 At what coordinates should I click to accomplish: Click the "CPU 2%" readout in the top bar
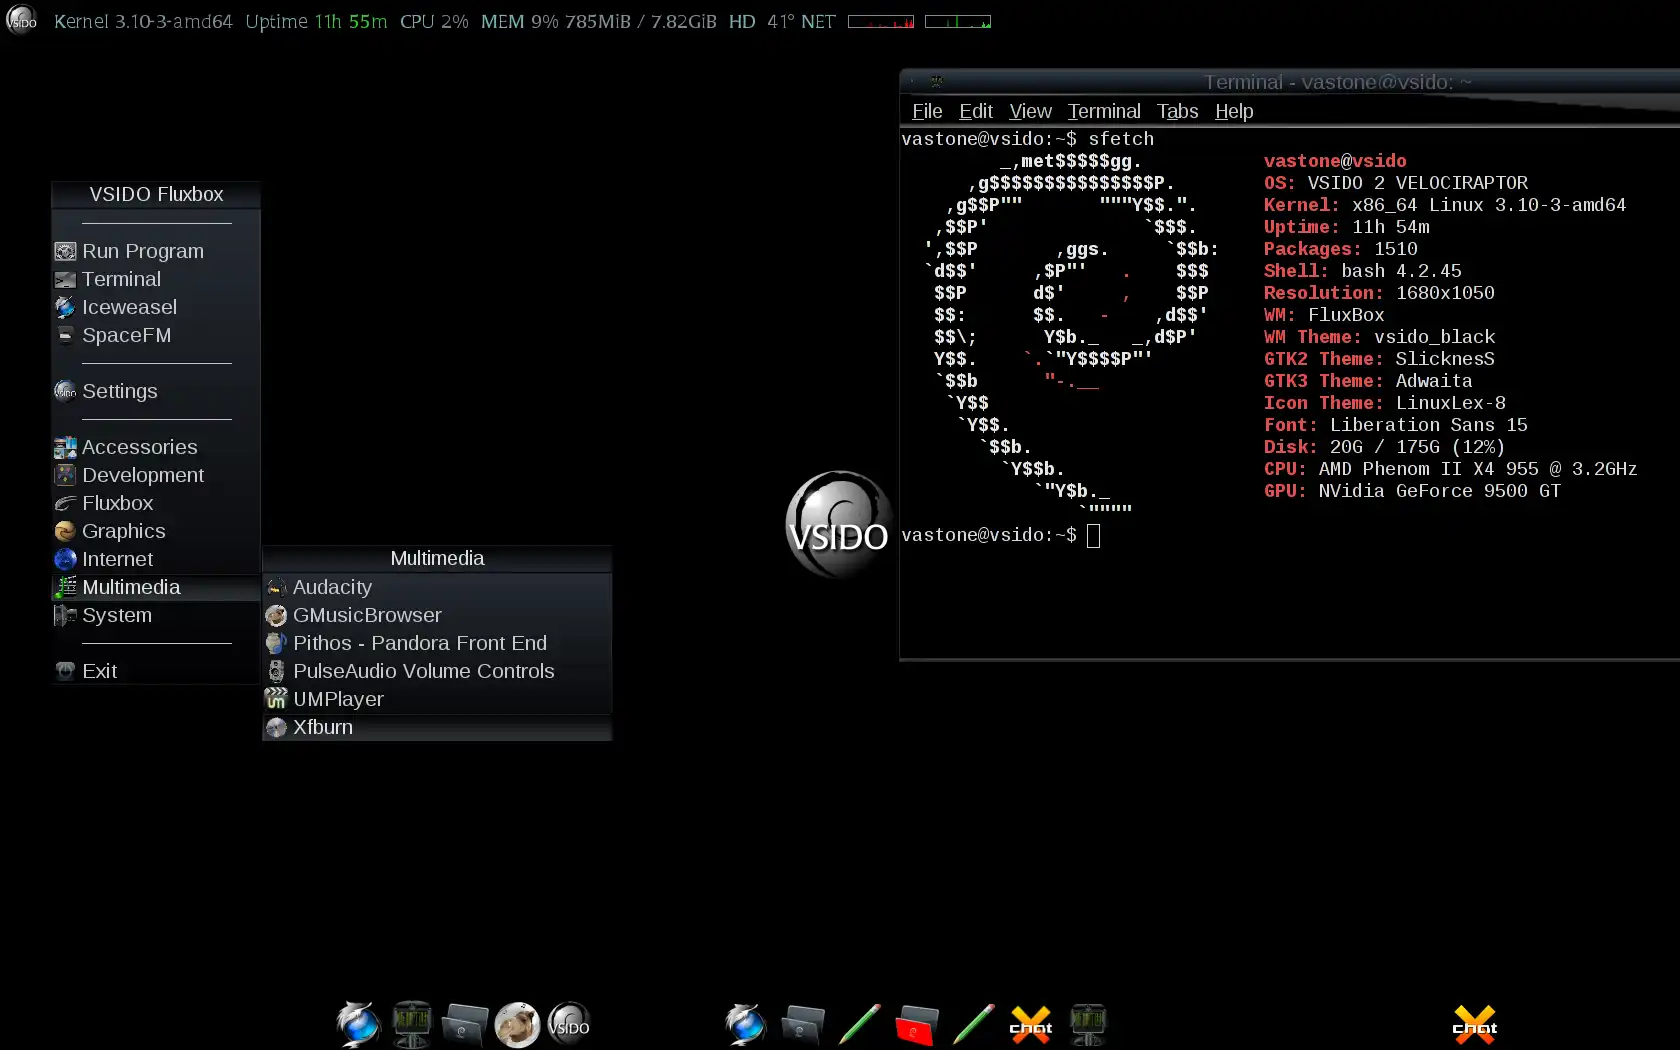(x=434, y=21)
